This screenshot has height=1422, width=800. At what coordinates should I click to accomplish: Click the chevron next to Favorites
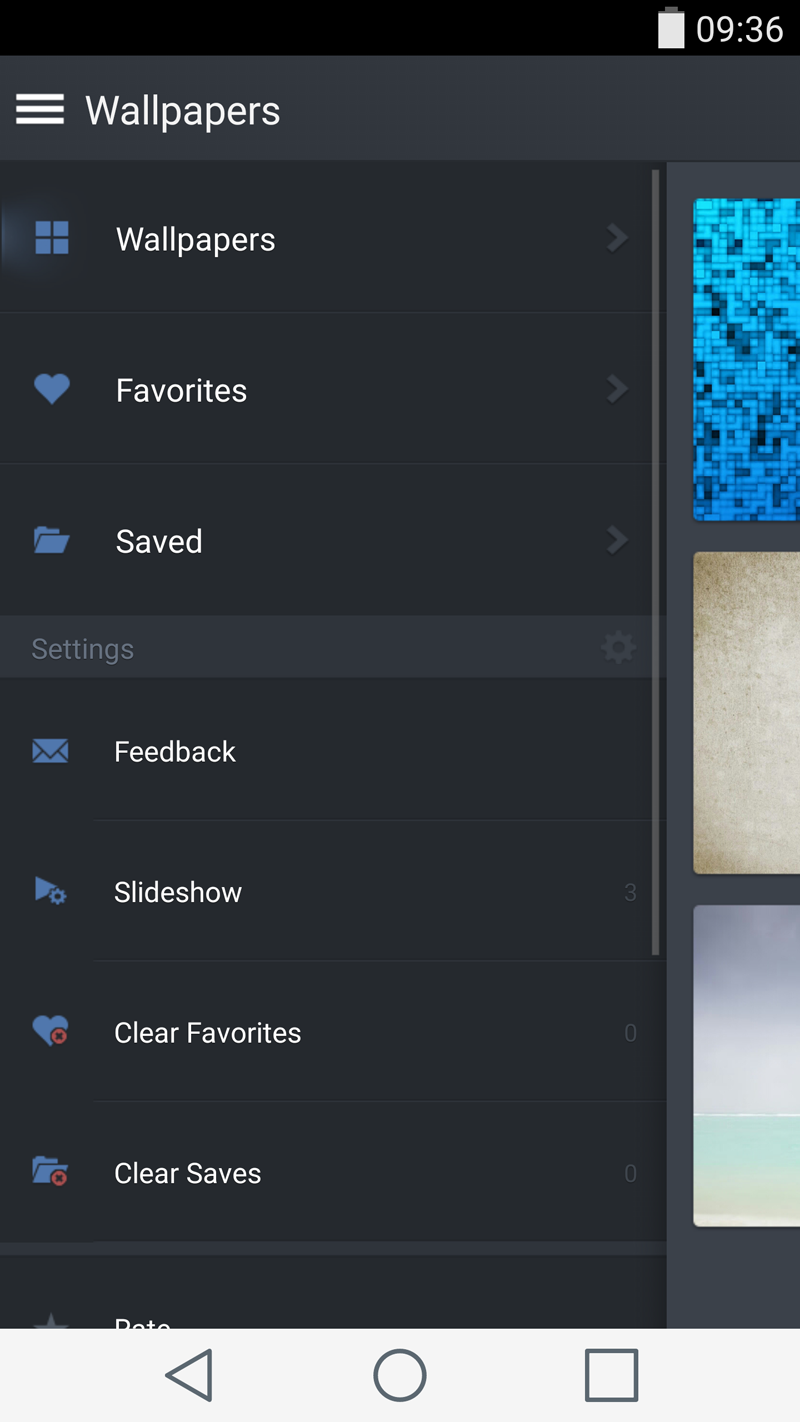(617, 389)
